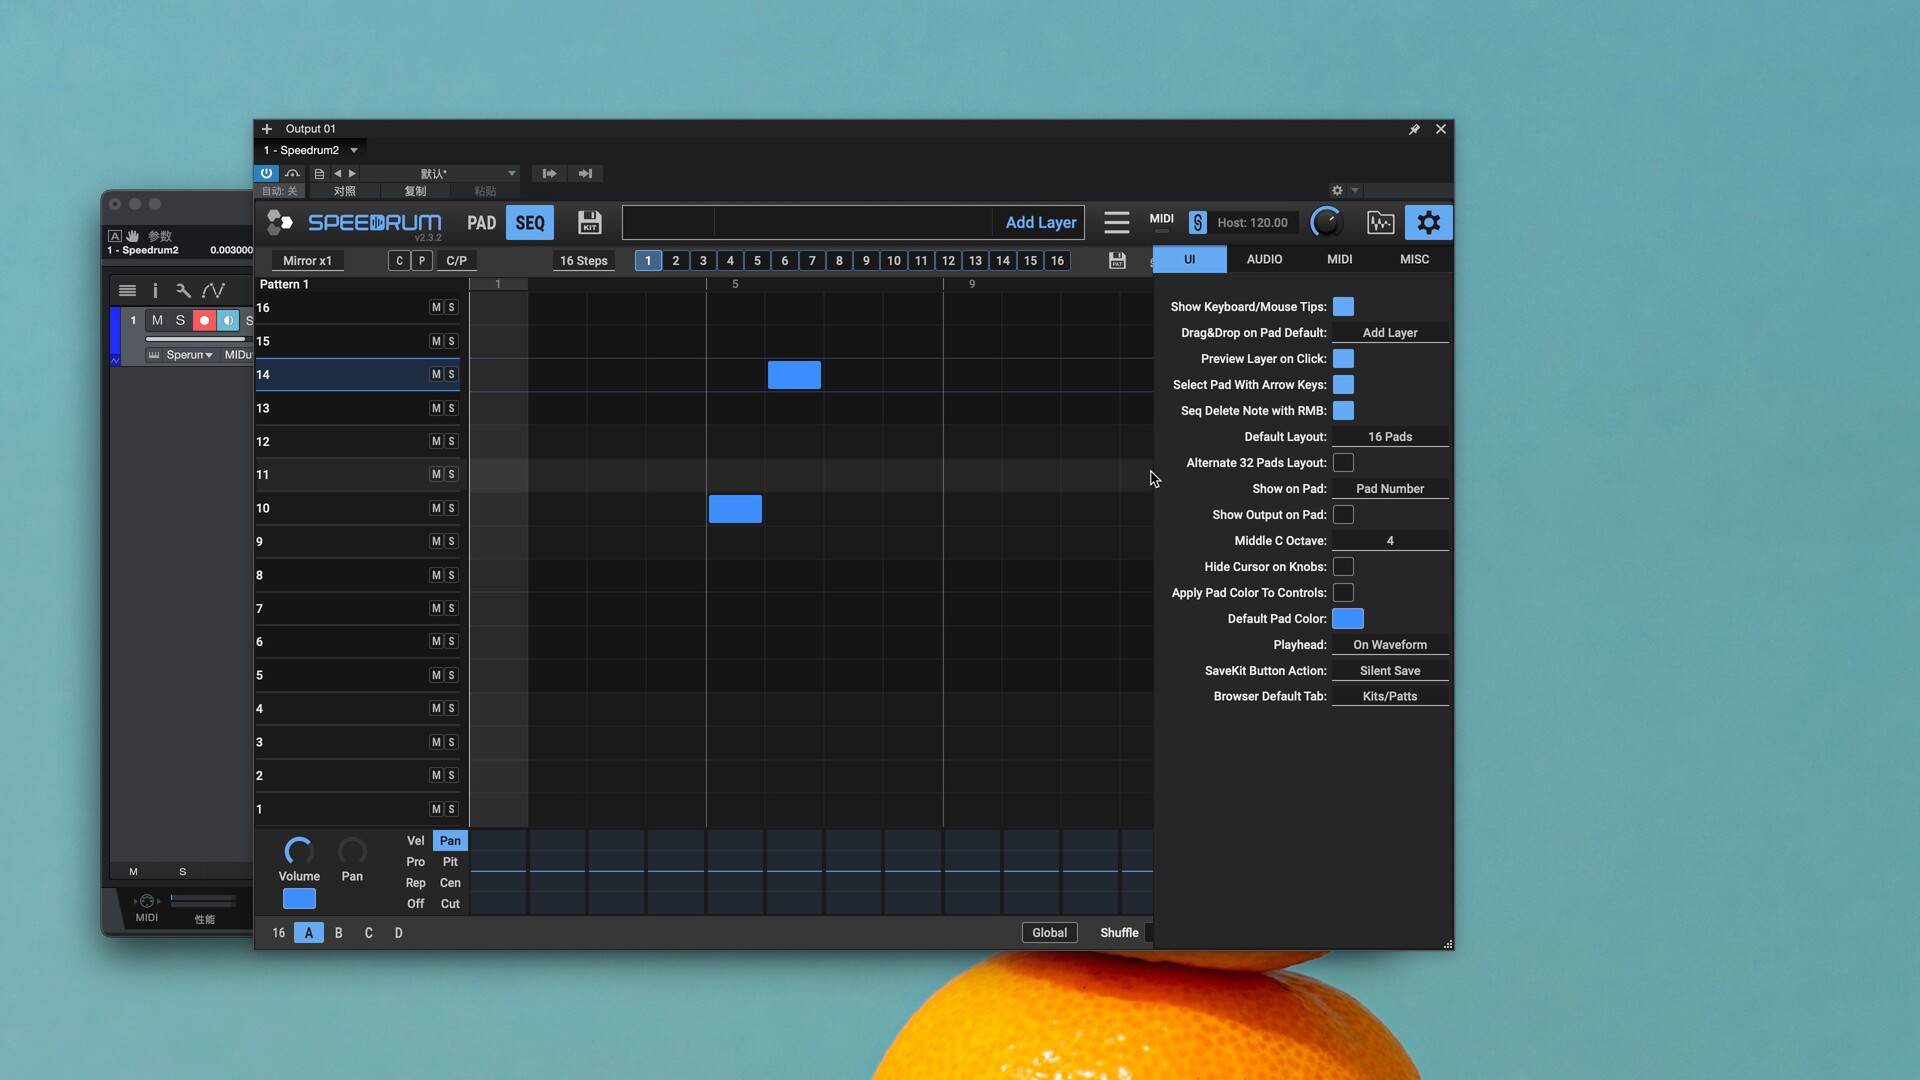Open Playhead On Waveform dropdown
The width and height of the screenshot is (1920, 1080).
coord(1390,645)
